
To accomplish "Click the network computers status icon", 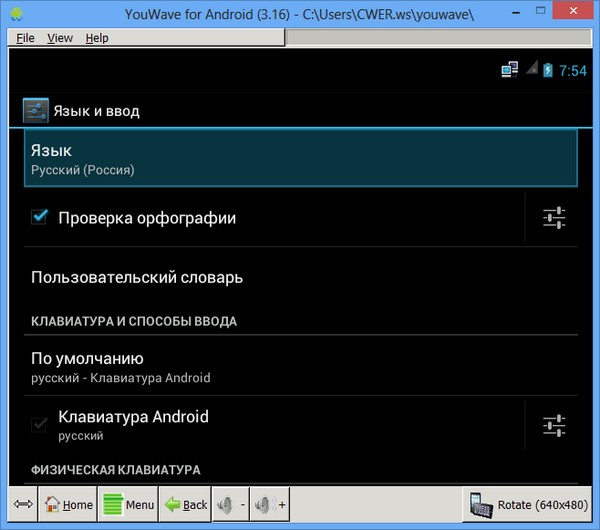I will 510,70.
